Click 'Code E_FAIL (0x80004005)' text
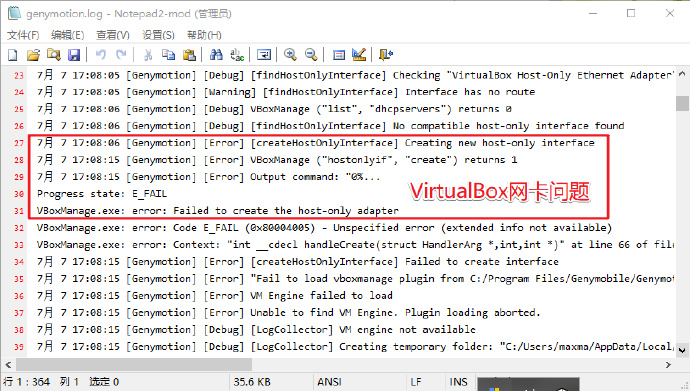This screenshot has width=690, height=391. coord(244,228)
